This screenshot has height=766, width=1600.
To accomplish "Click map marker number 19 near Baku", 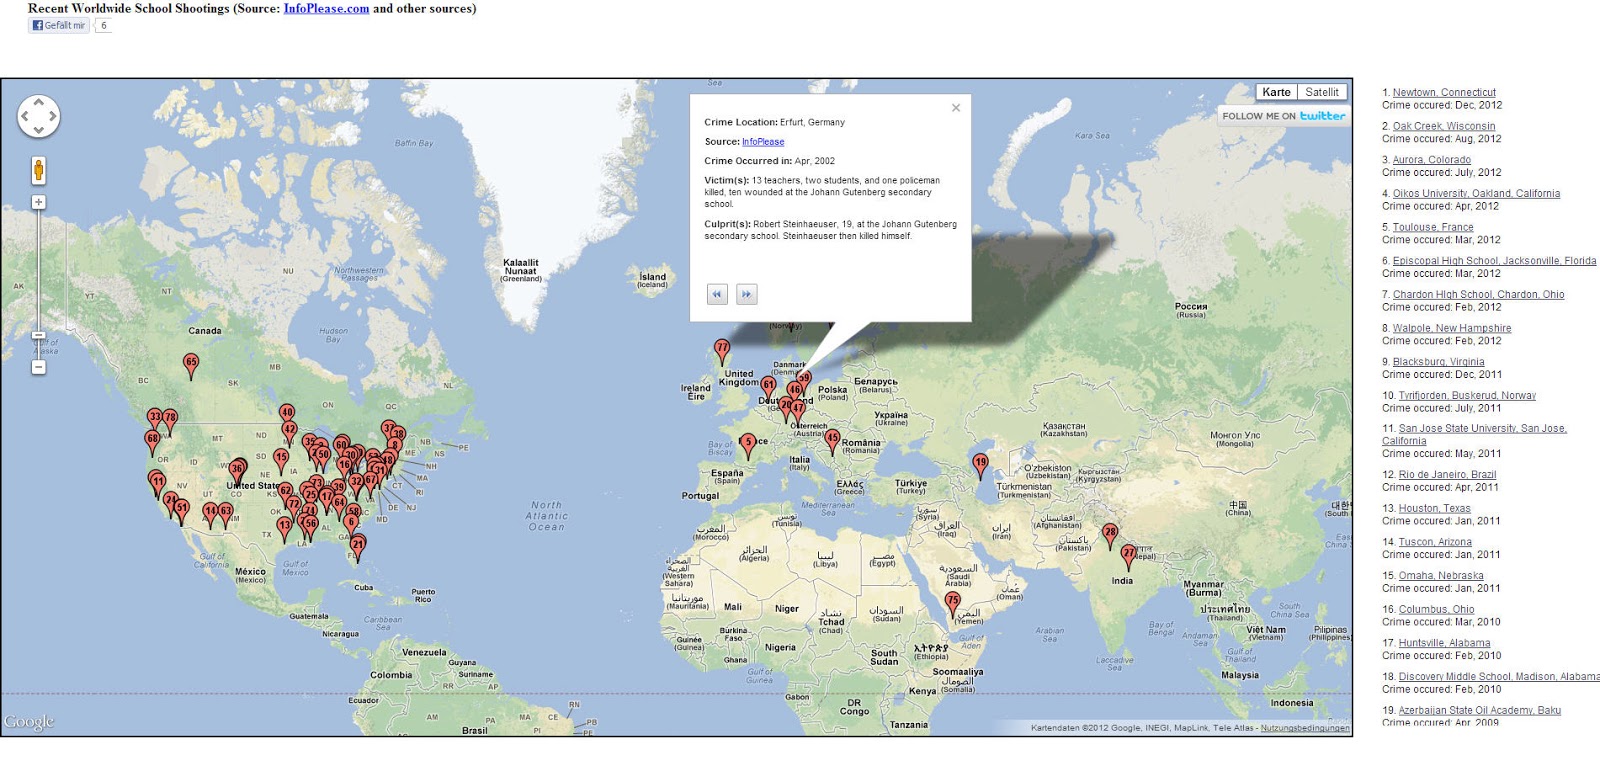I will (x=980, y=465).
